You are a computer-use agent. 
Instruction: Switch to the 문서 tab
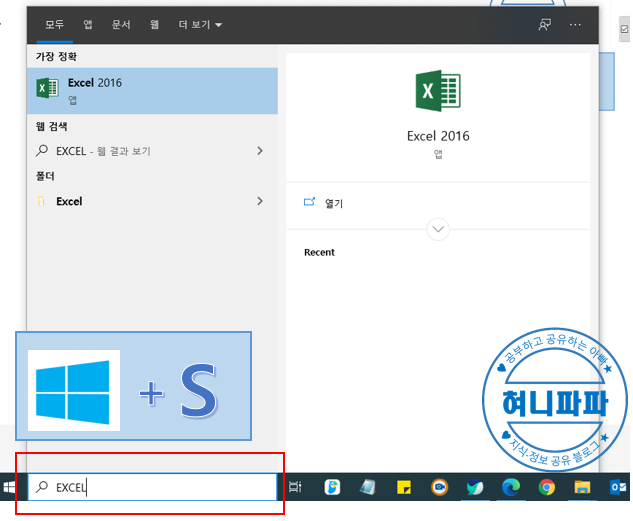click(121, 25)
